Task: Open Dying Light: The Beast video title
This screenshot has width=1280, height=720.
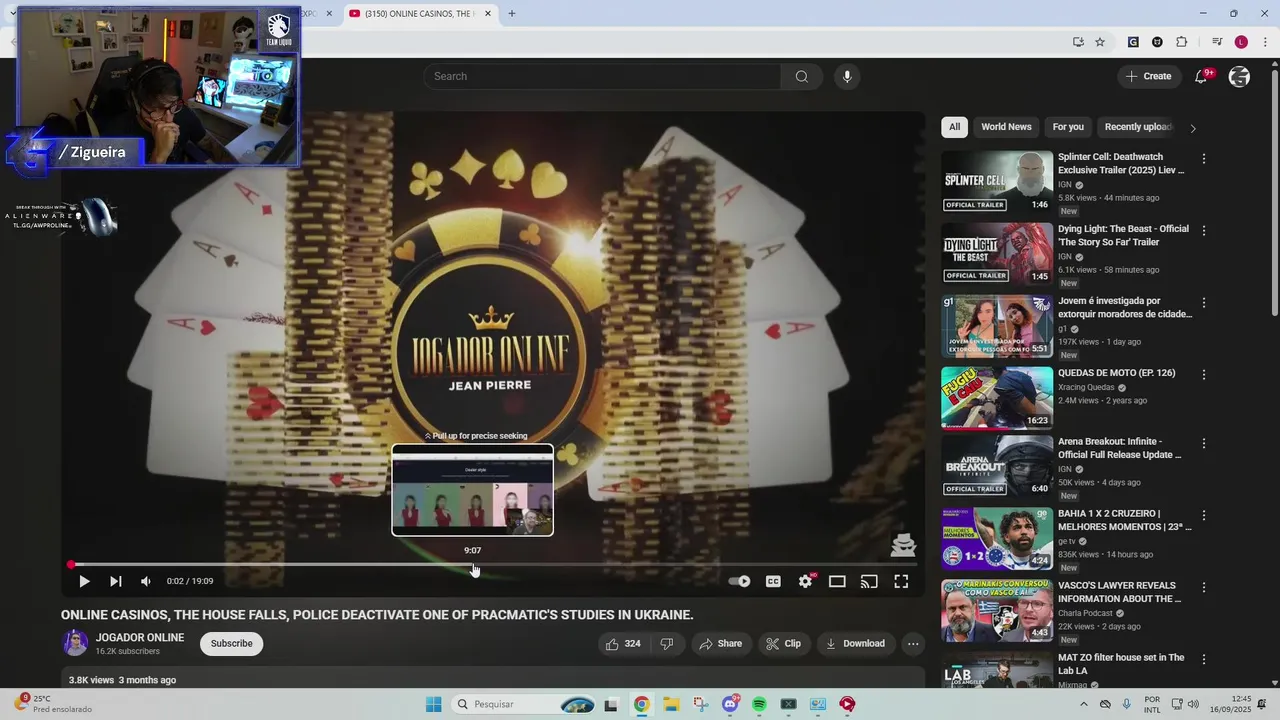Action: tap(1124, 235)
